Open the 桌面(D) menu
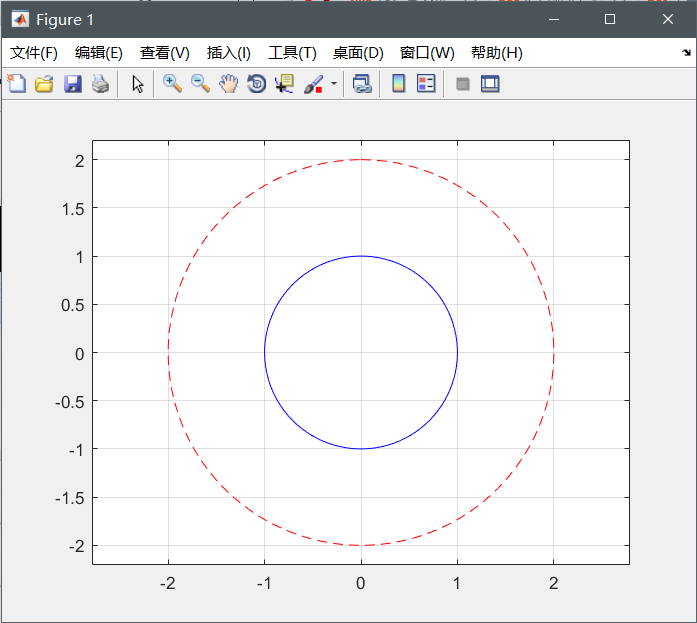Viewport: 697px width, 623px height. point(358,53)
